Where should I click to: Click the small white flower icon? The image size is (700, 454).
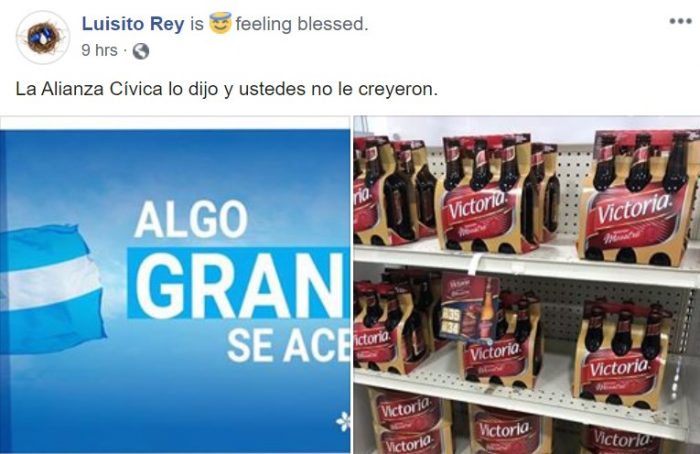343,421
